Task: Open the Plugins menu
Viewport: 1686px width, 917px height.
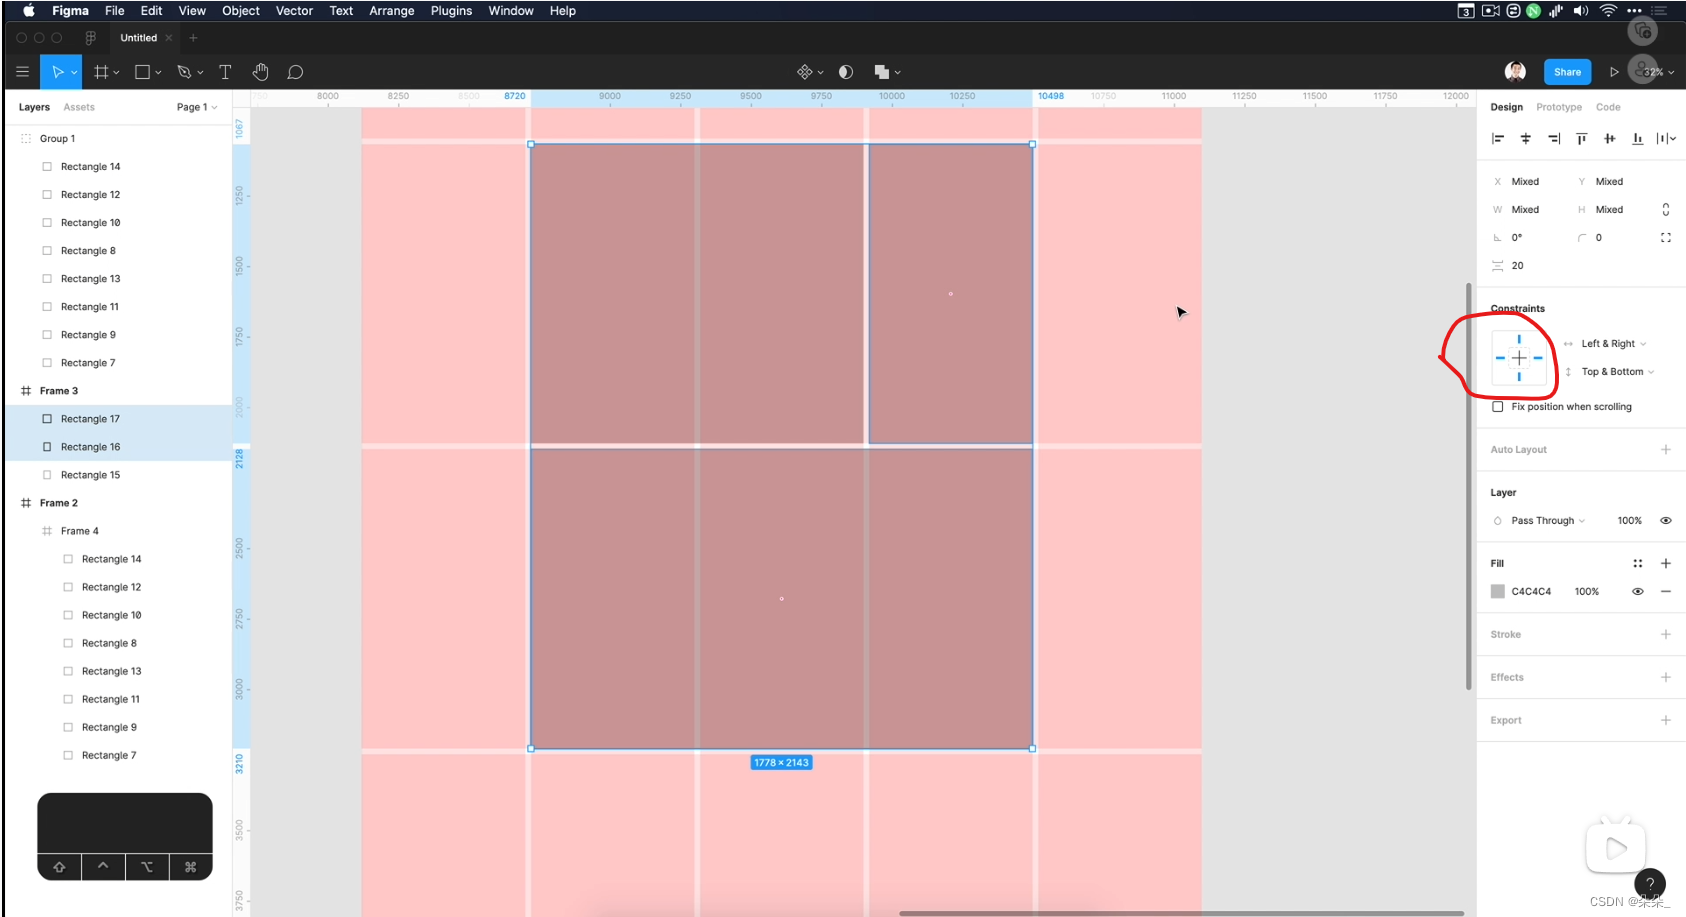Action: 451,11
